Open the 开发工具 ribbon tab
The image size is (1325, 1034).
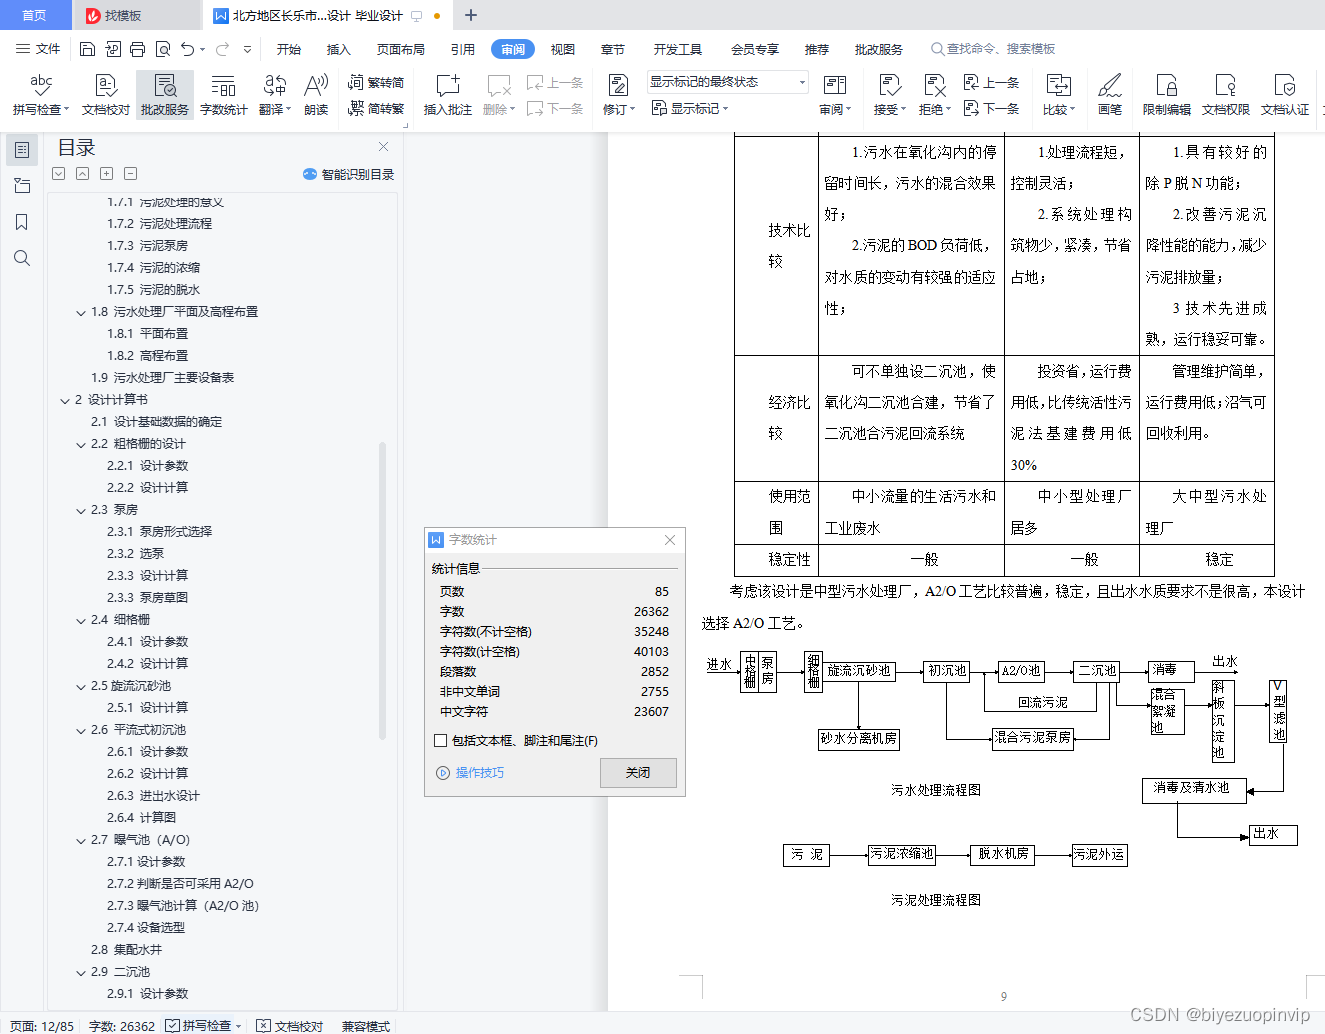point(678,49)
